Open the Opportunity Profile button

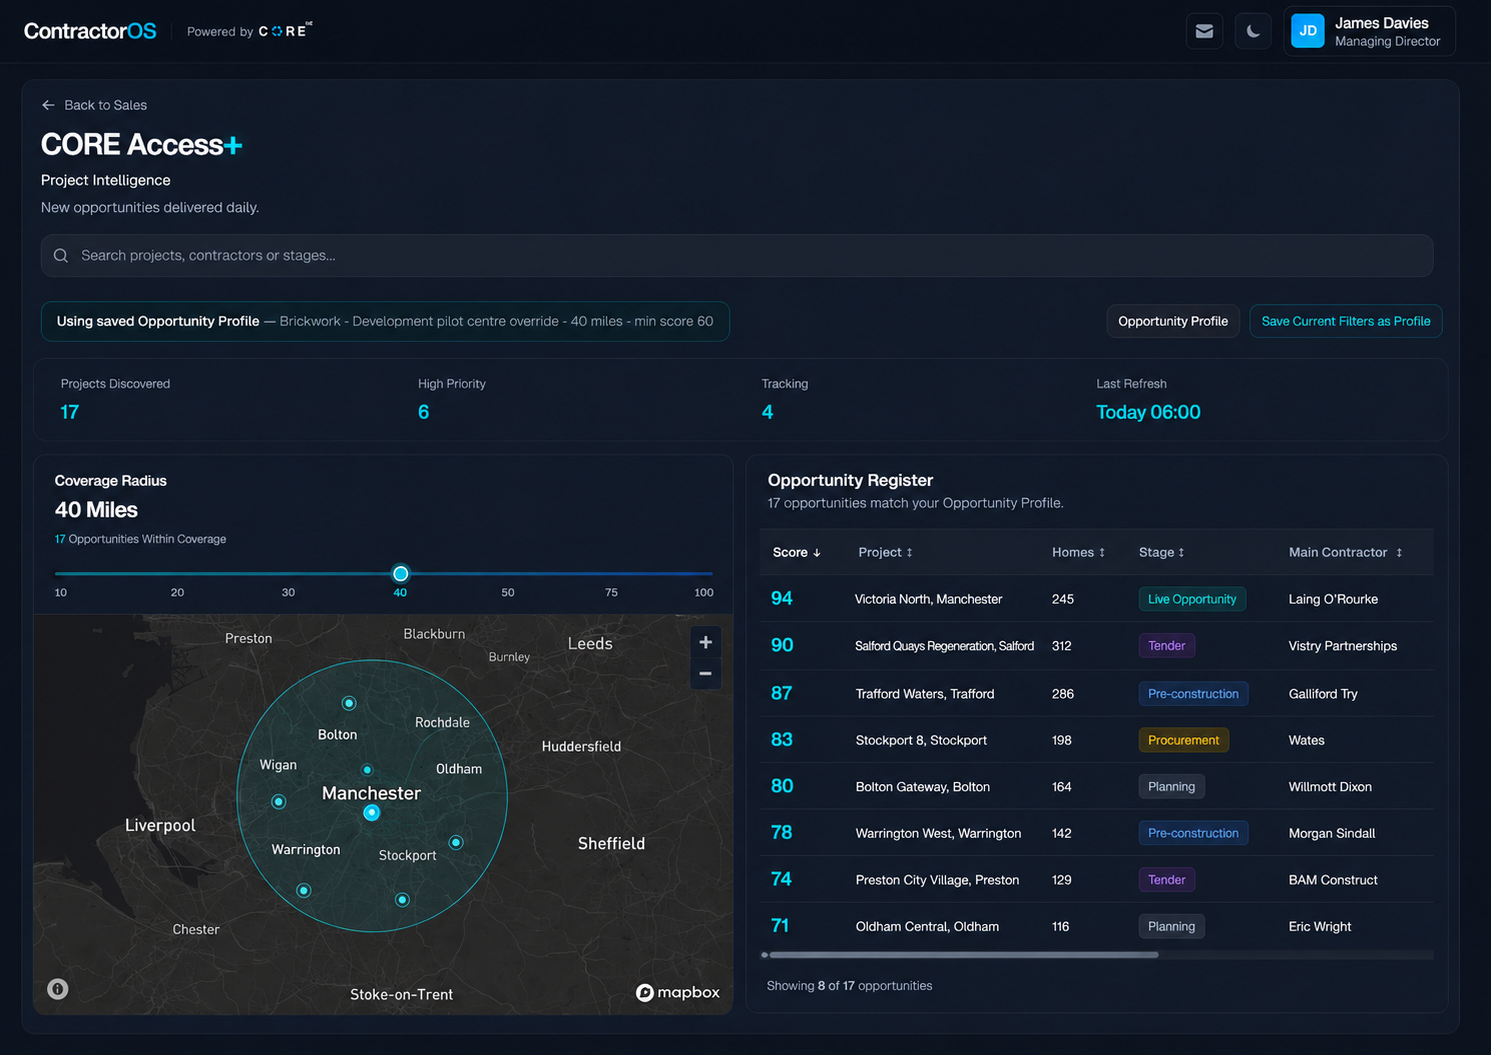pyautogui.click(x=1173, y=321)
